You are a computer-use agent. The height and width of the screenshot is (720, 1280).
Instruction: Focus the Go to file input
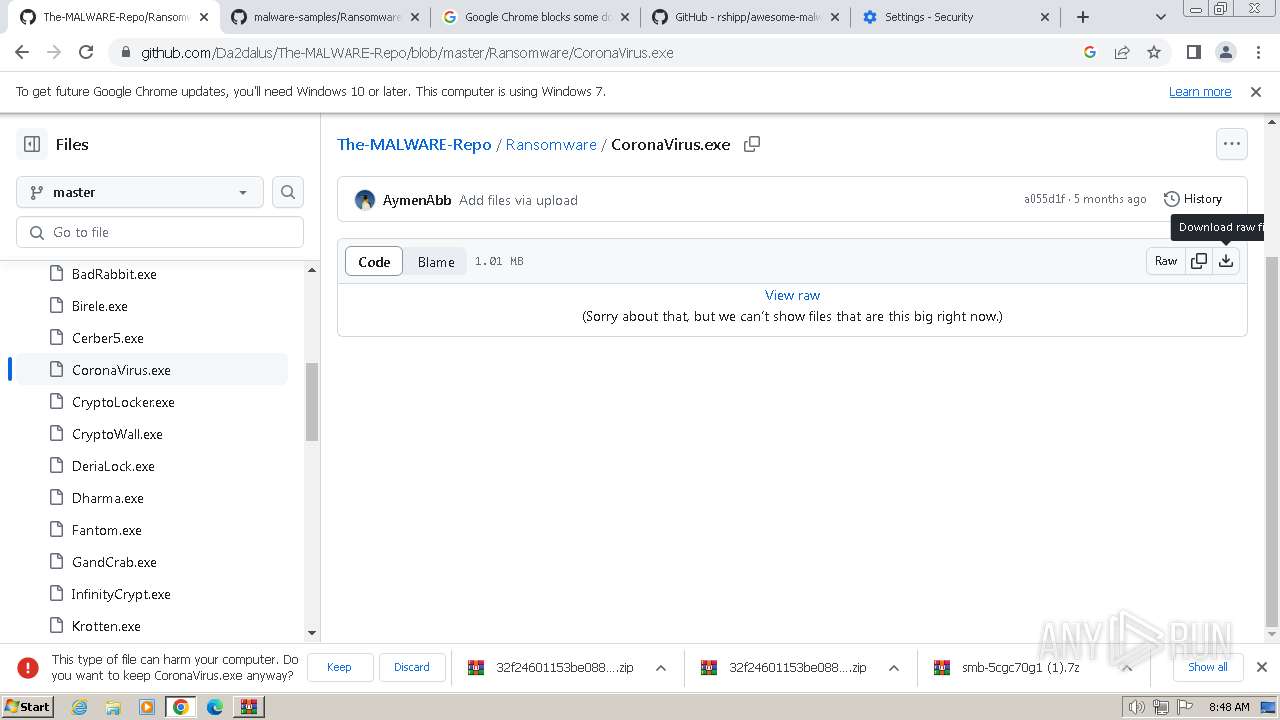coord(160,232)
